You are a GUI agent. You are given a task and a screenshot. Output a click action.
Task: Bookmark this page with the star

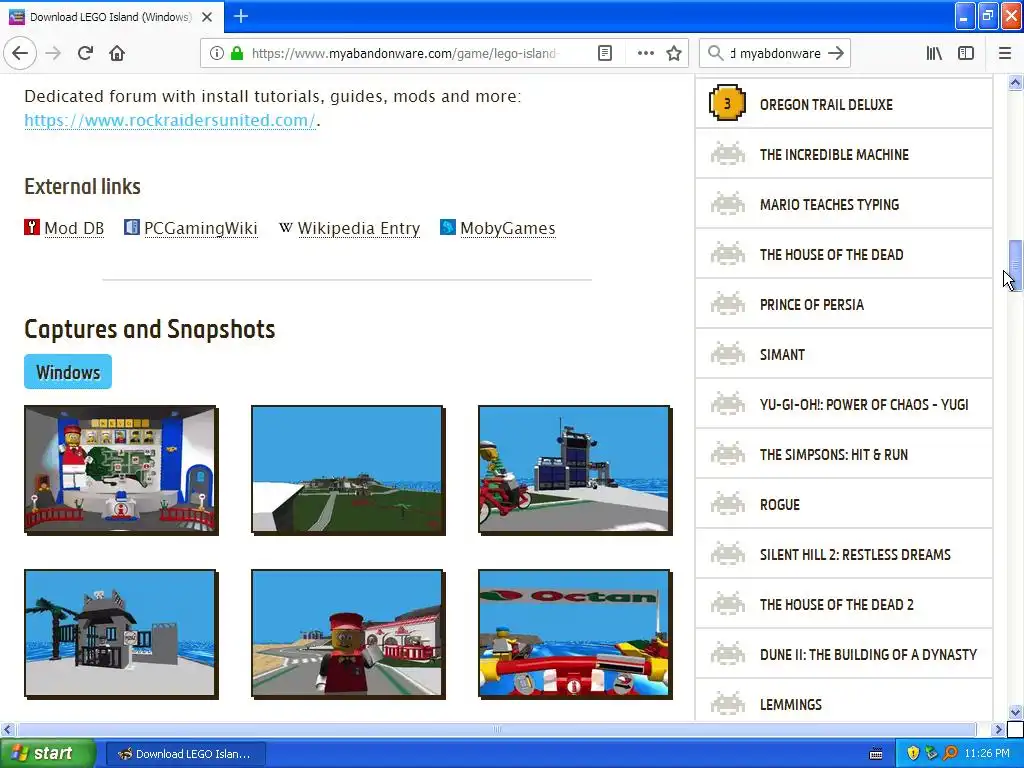tap(674, 54)
